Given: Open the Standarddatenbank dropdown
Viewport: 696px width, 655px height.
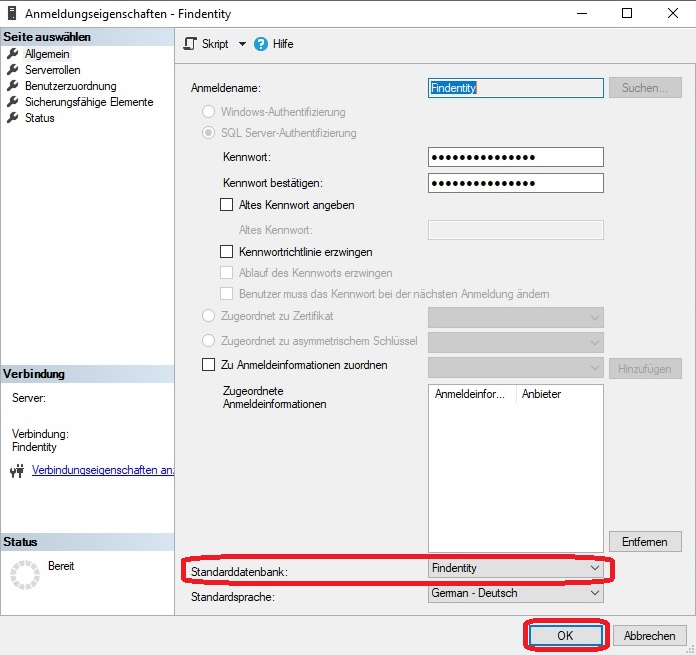Looking at the screenshot, I should (516, 568).
